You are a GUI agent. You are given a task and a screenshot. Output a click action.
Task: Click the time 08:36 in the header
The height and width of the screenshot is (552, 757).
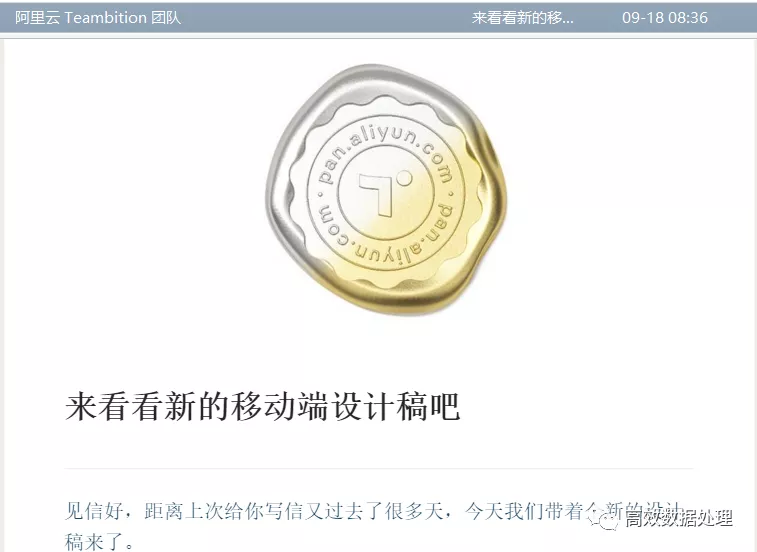[688, 17]
